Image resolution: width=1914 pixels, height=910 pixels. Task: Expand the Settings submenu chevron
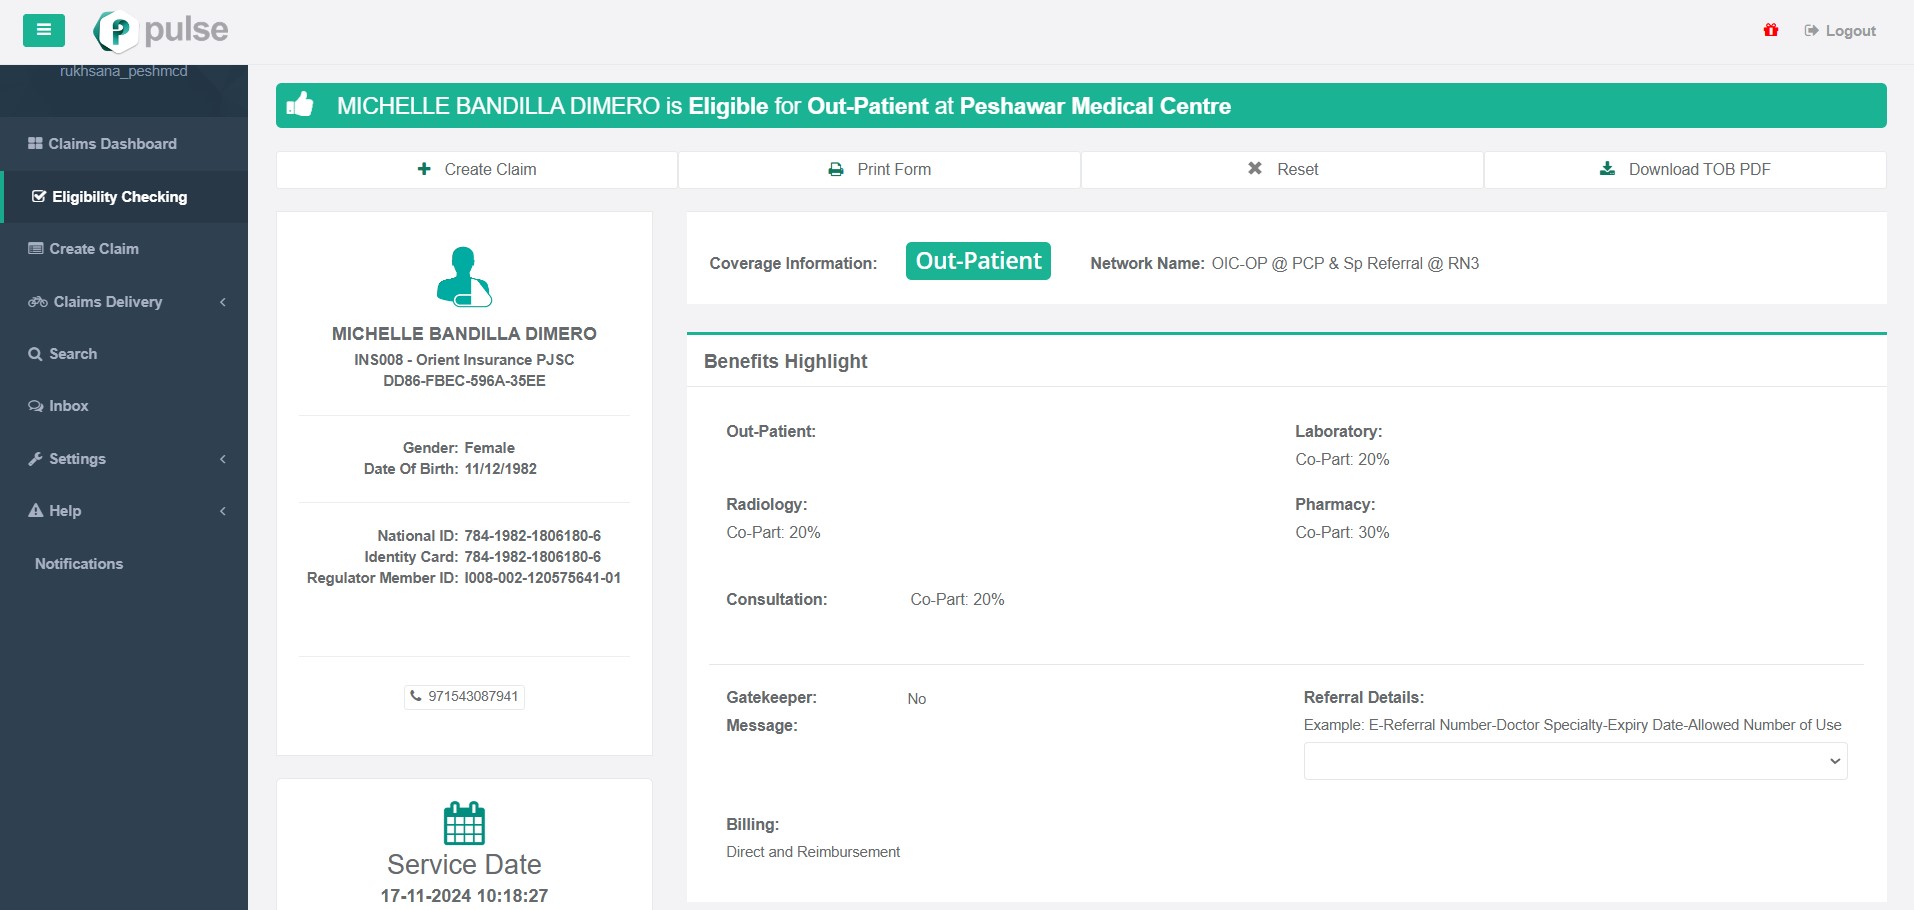(x=222, y=459)
